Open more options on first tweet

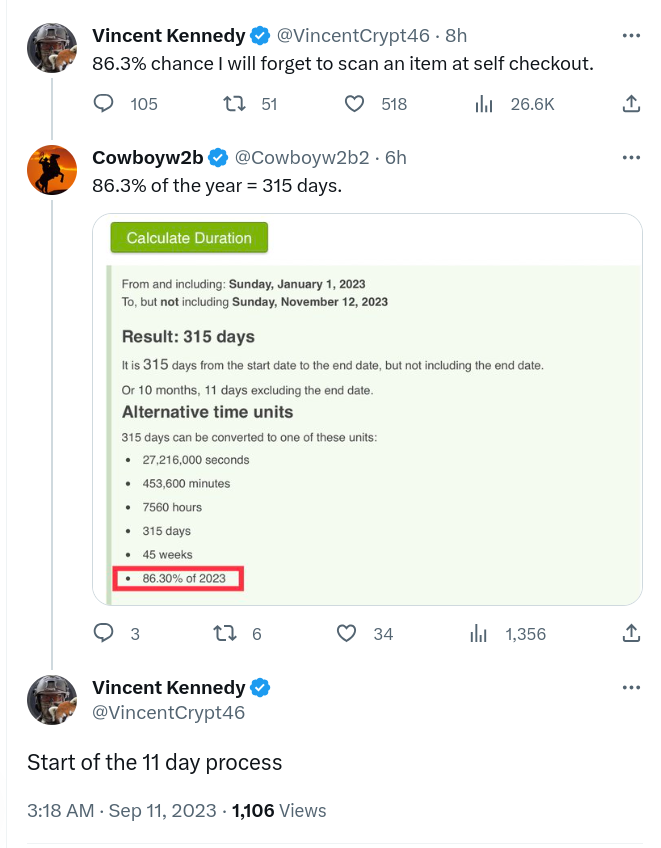click(631, 36)
